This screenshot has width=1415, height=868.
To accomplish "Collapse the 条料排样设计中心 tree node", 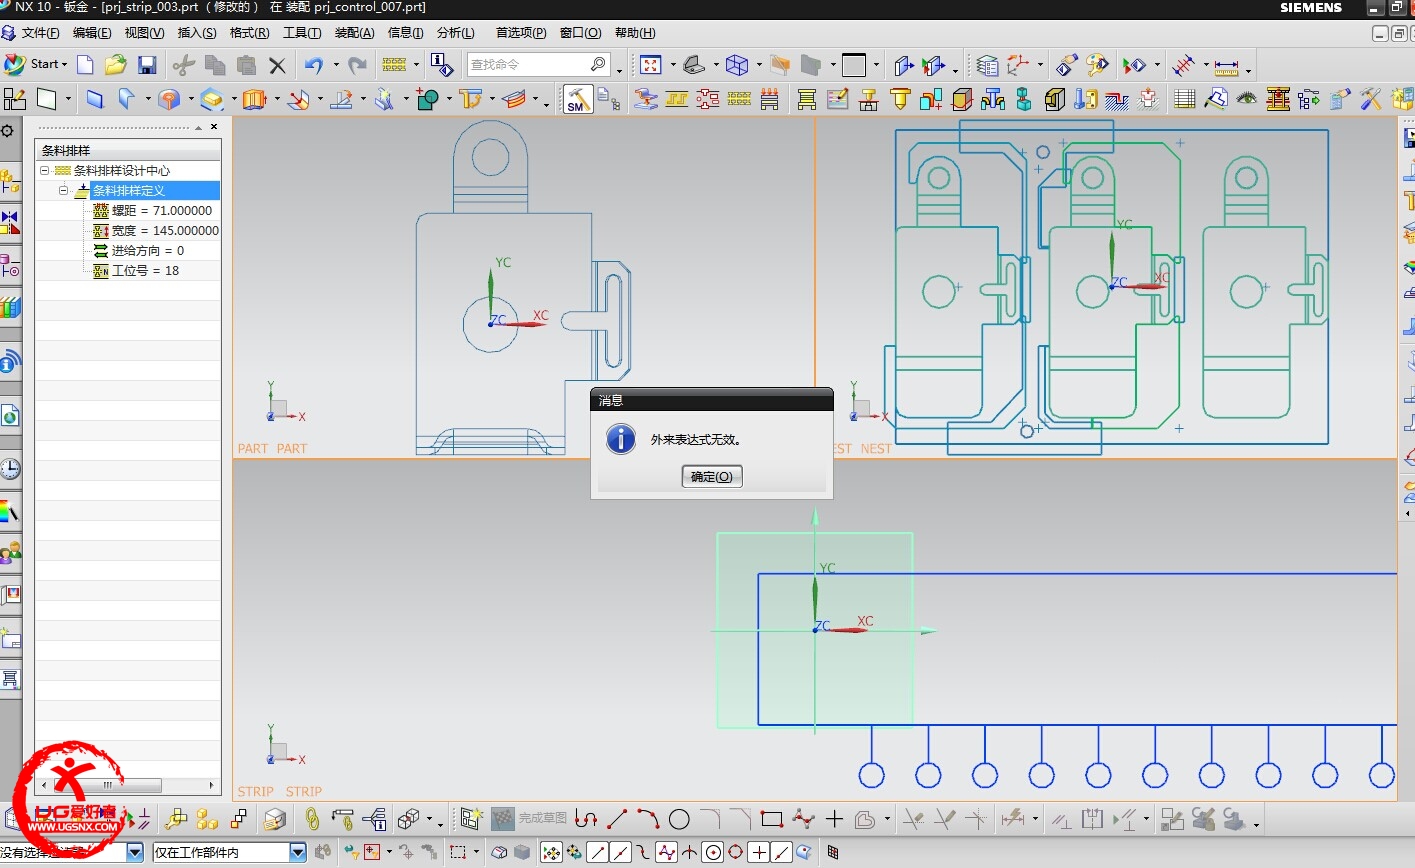I will (x=45, y=171).
